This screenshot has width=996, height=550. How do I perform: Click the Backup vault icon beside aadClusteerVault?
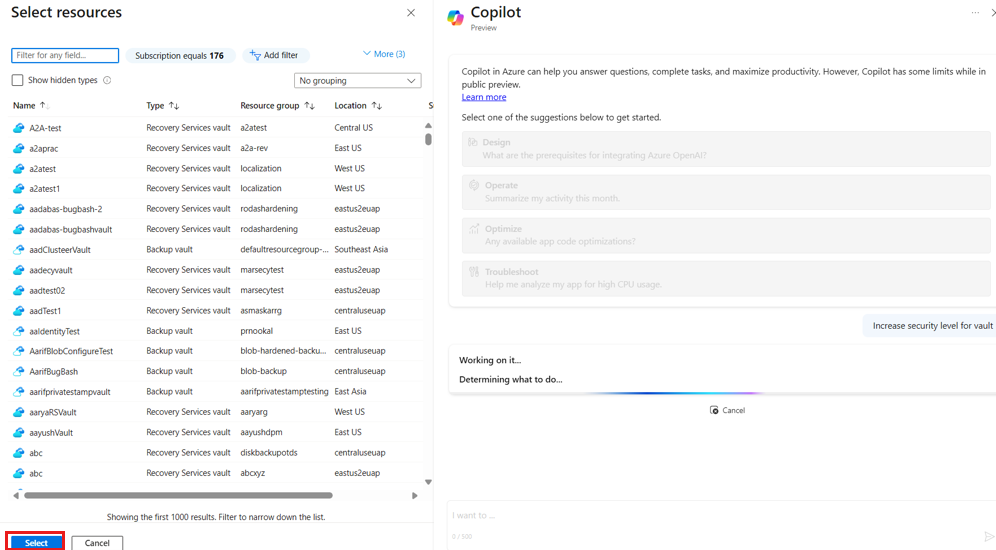coord(18,250)
